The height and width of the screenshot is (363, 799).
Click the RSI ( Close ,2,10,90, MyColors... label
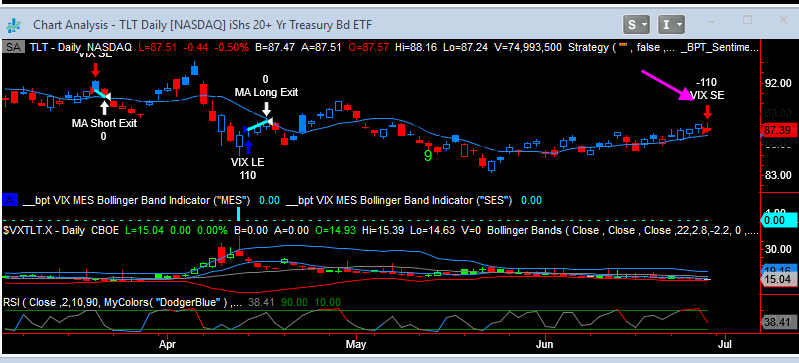[123, 302]
